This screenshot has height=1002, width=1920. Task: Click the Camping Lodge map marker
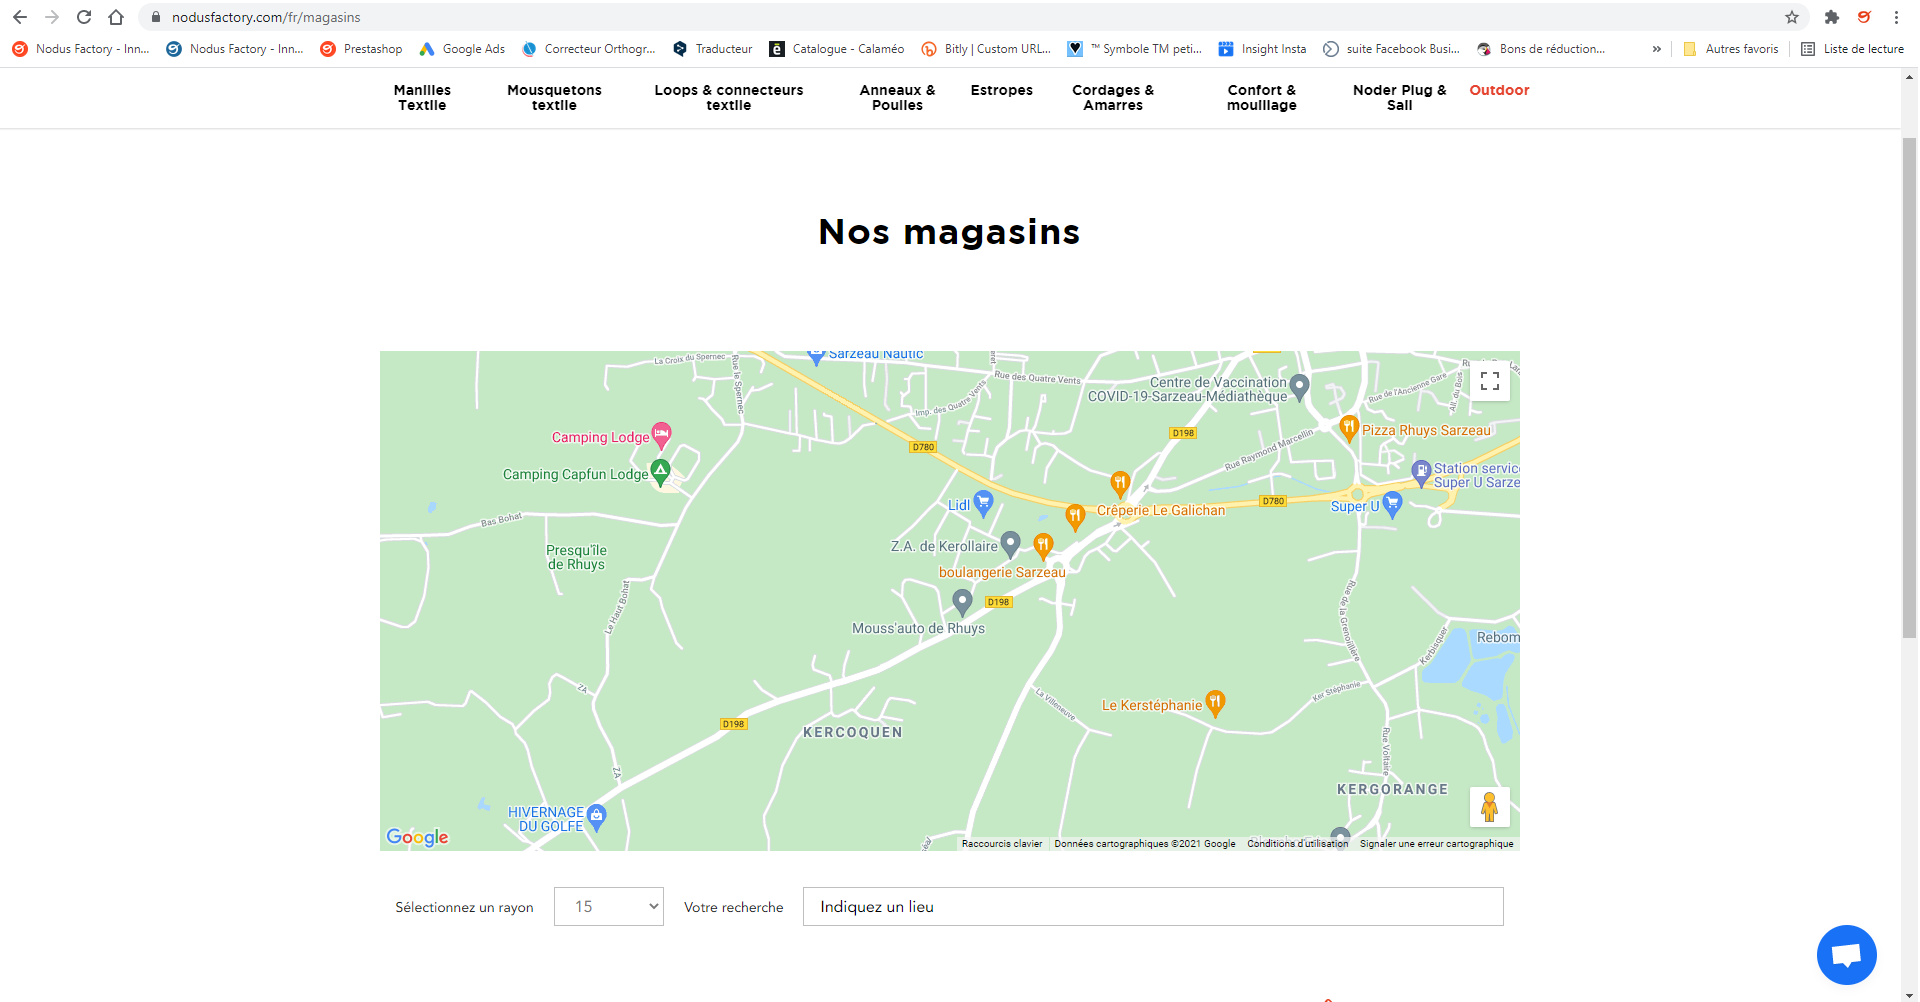click(661, 435)
